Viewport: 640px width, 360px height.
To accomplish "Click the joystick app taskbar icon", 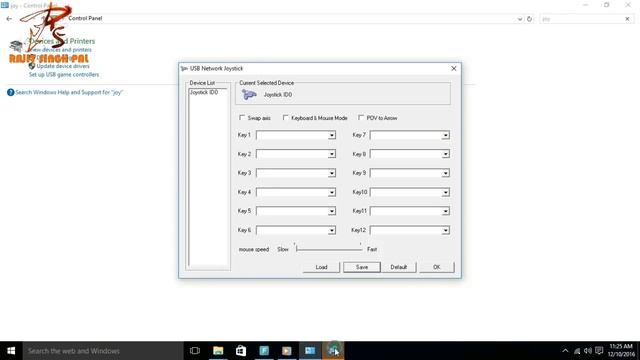I will (333, 351).
